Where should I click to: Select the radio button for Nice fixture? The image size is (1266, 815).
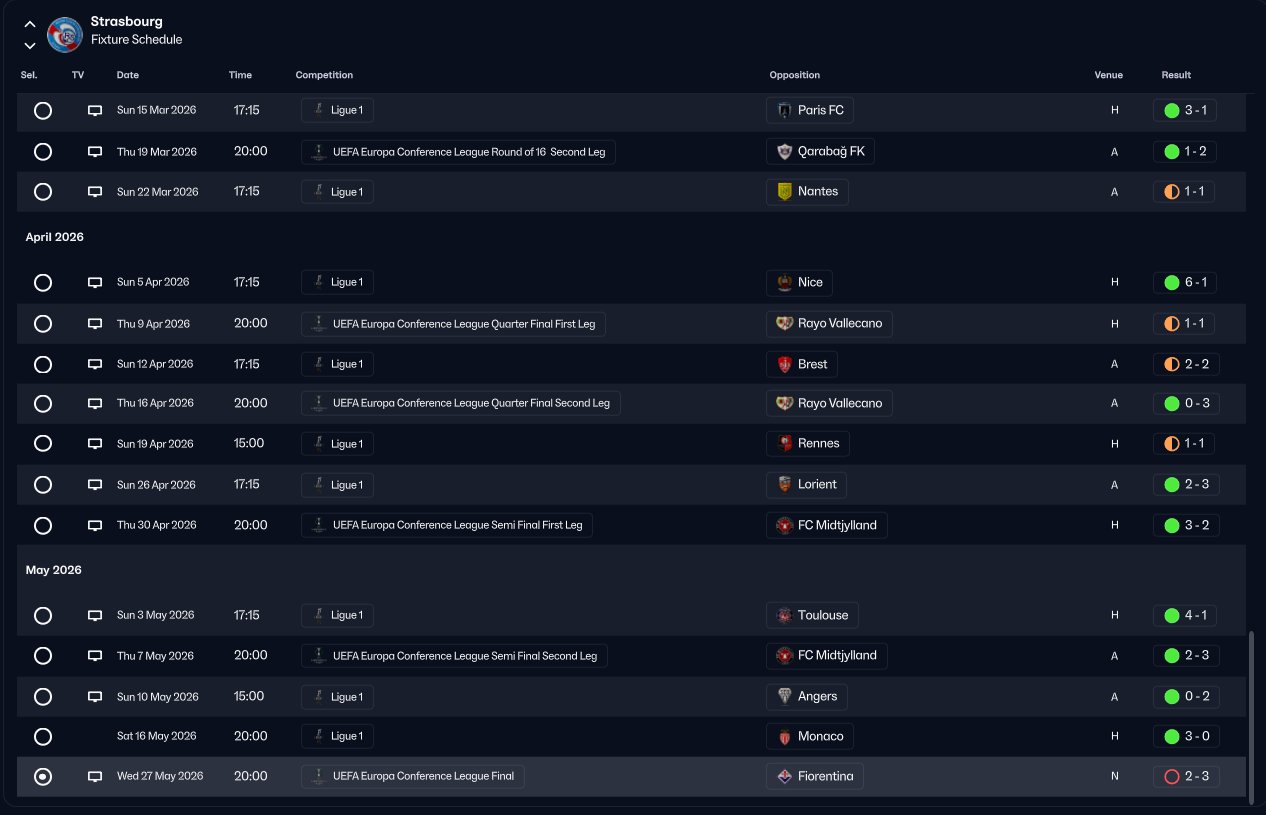pos(43,283)
